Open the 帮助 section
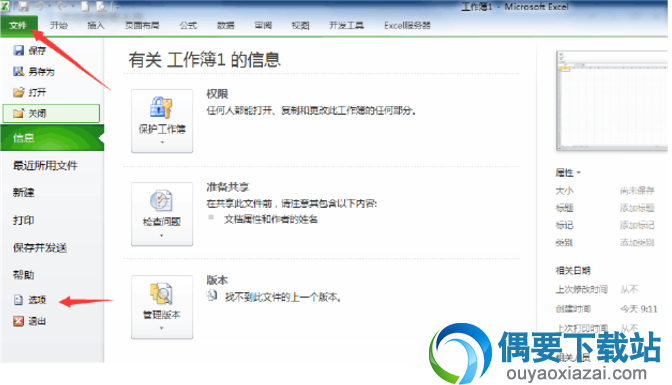This screenshot has width=672, height=385. 24,275
